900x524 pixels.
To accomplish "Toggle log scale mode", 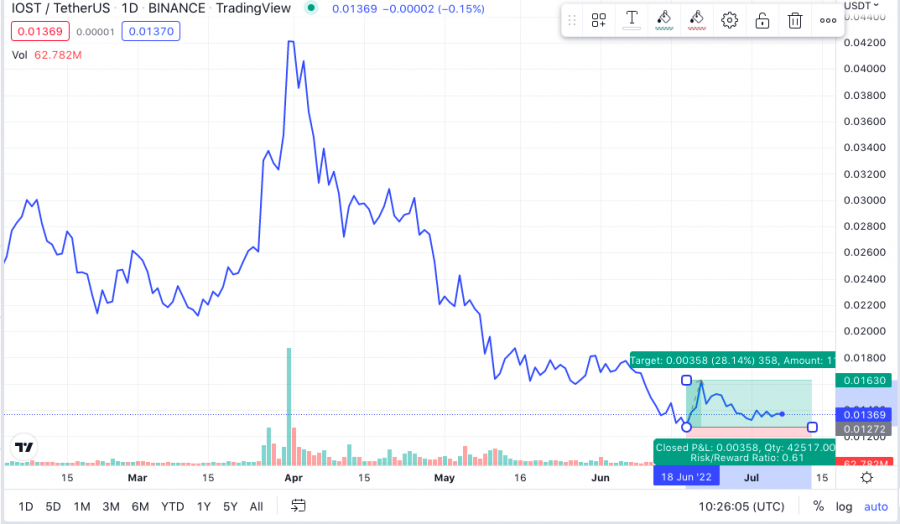I will coord(844,506).
